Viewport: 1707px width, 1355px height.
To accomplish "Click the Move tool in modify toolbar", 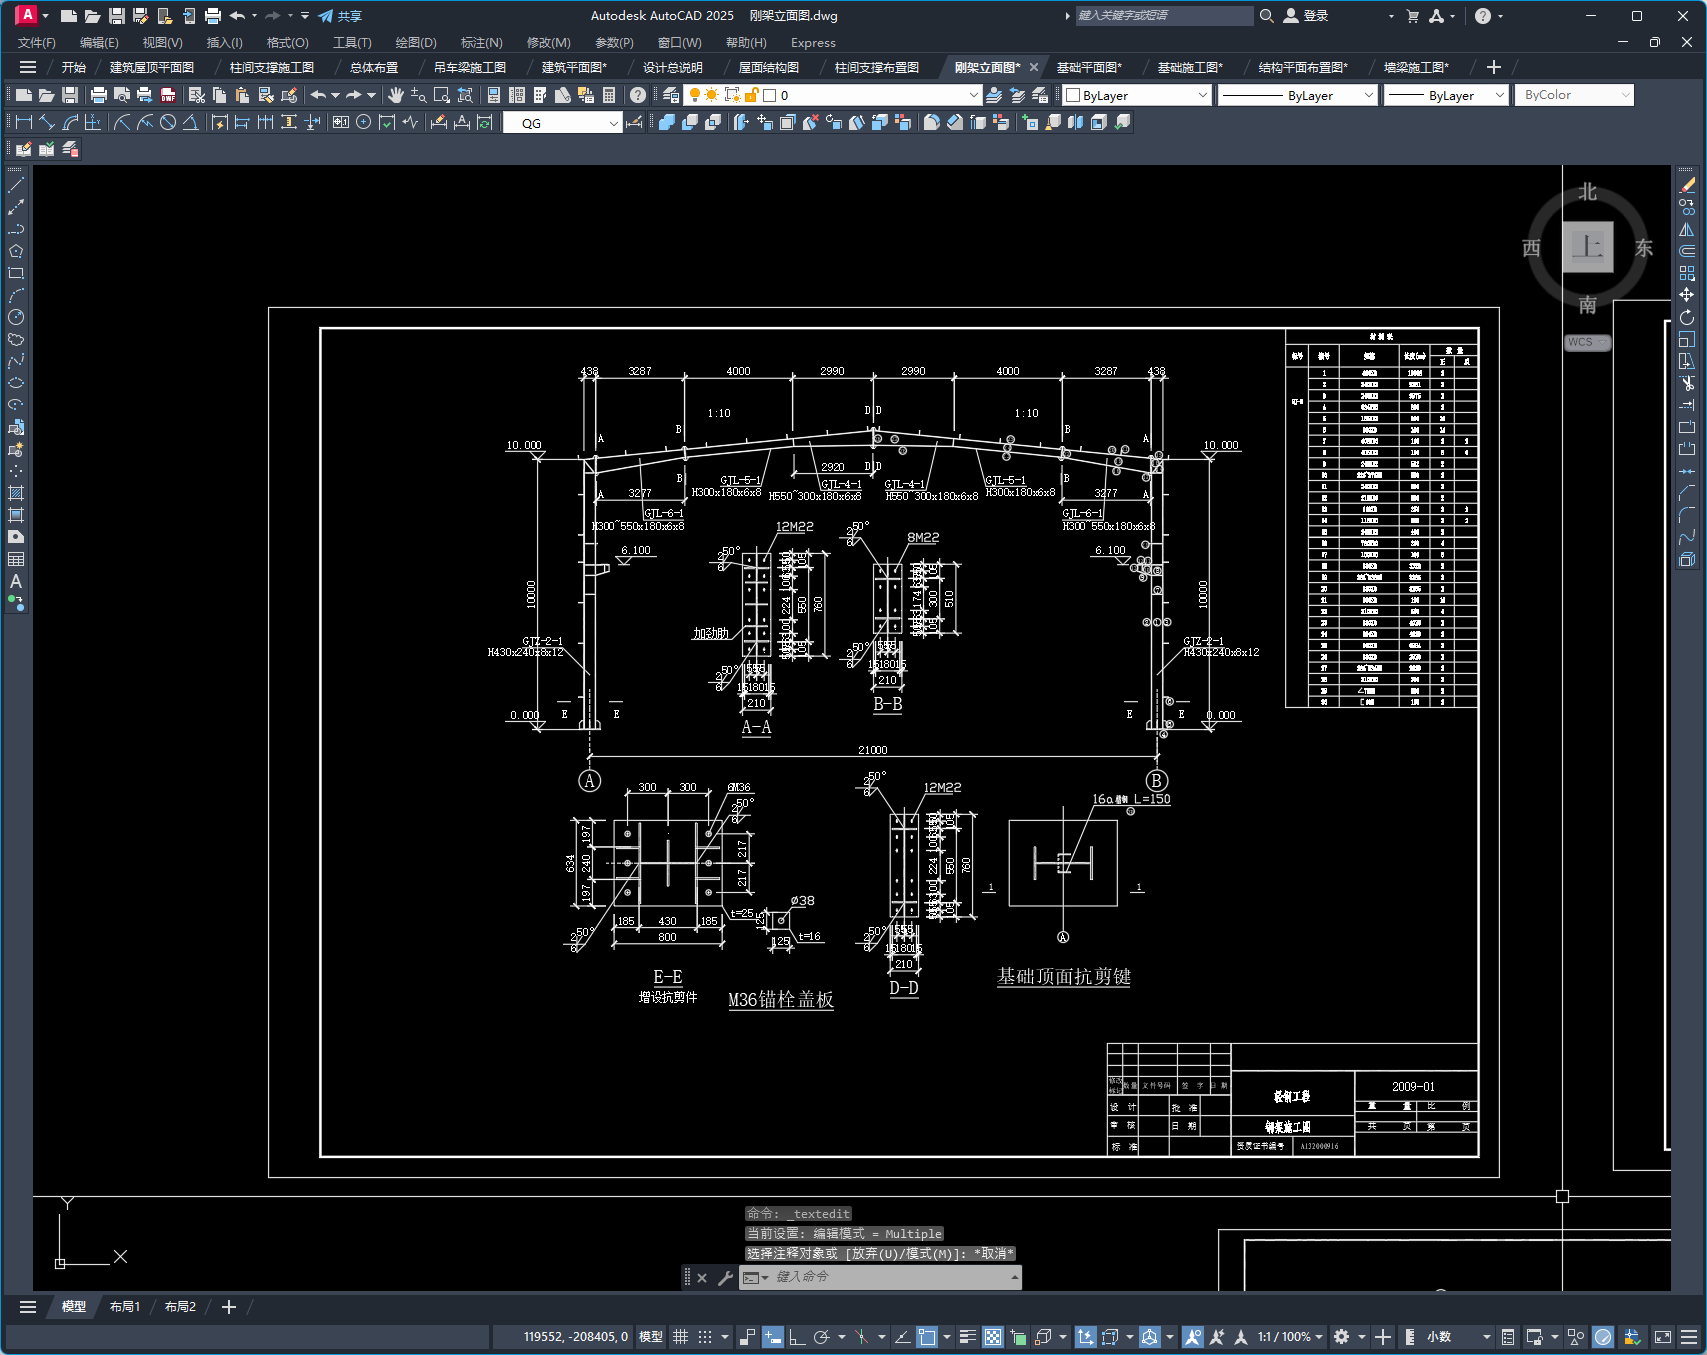I will point(1687,295).
